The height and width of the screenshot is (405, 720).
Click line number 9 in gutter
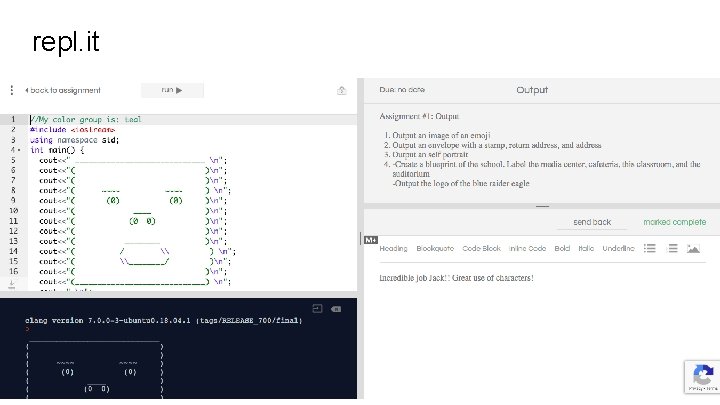[13, 200]
